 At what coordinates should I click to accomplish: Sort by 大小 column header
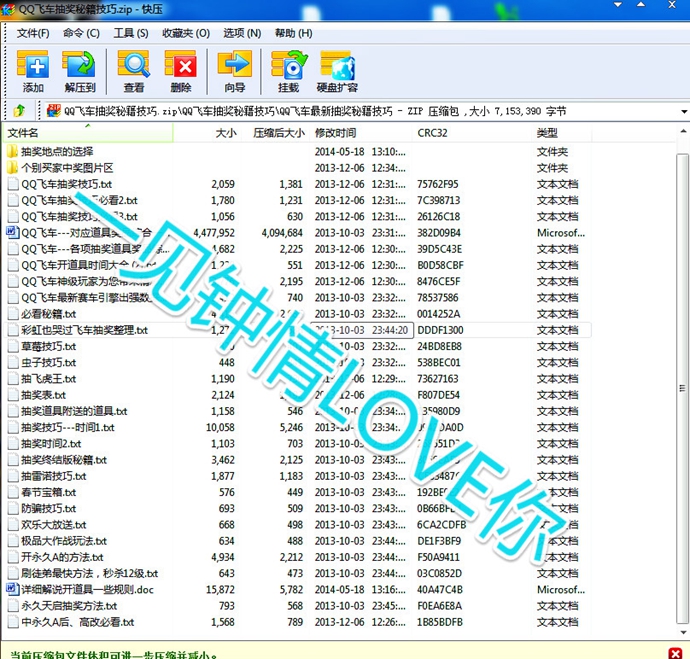click(207, 133)
